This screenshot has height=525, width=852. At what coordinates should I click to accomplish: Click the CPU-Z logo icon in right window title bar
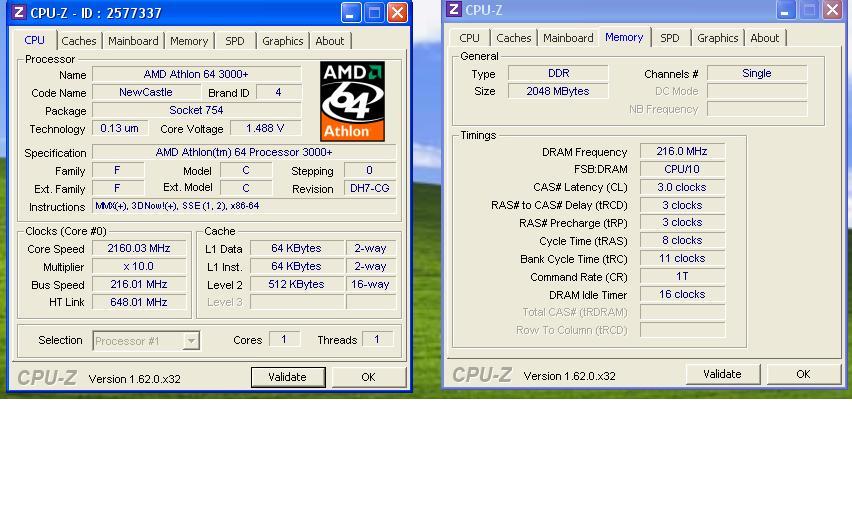[x=454, y=9]
